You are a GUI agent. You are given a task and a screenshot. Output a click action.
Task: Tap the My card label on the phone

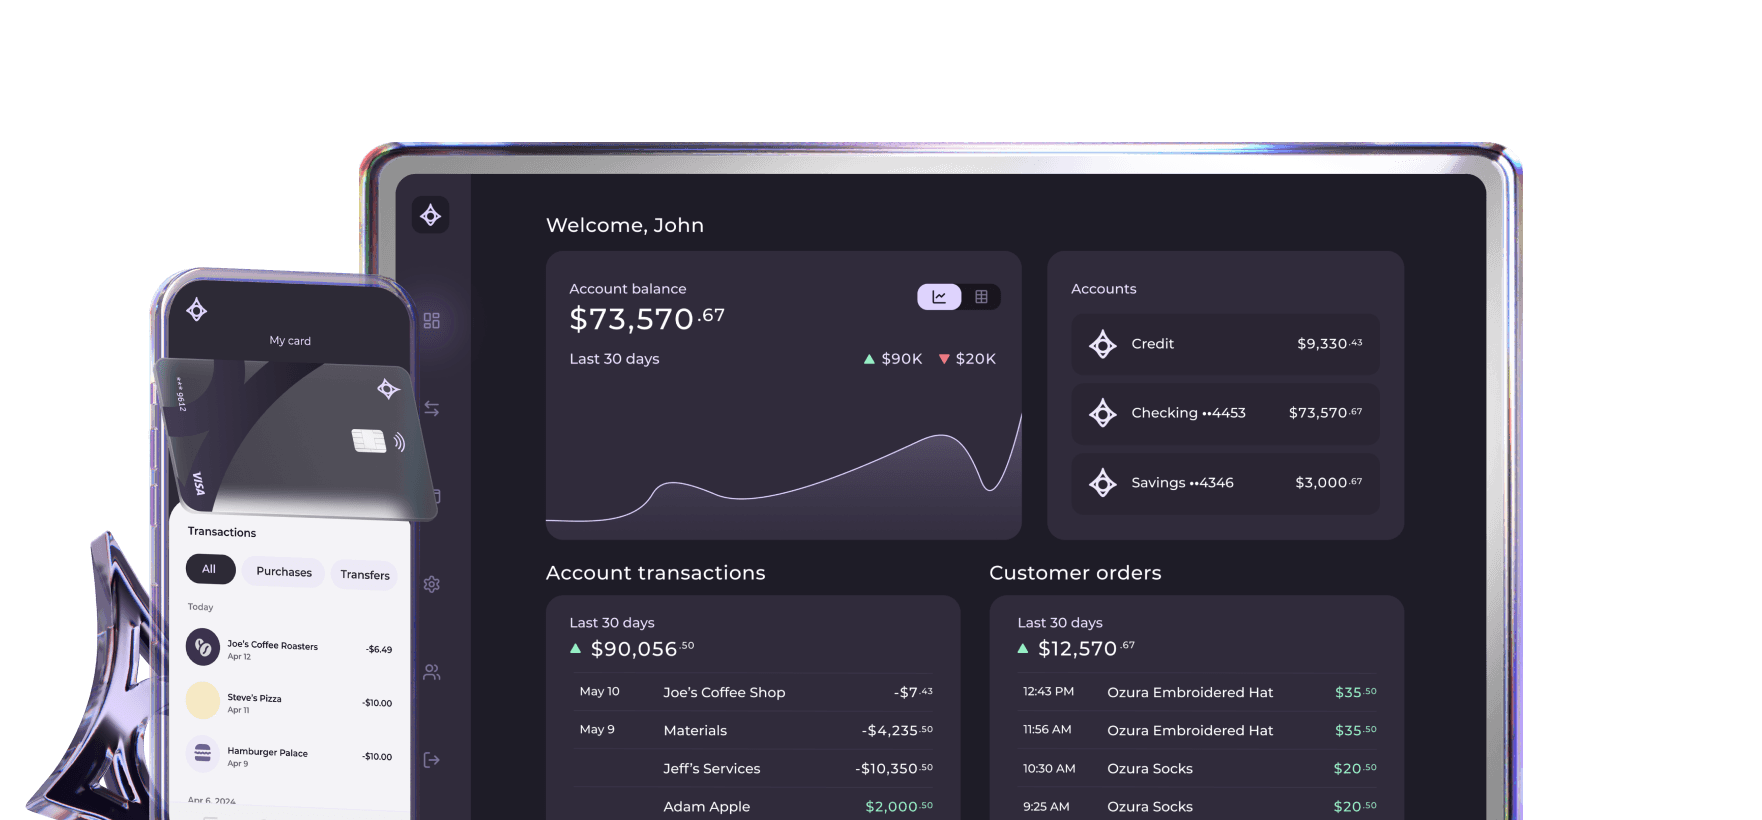(290, 341)
